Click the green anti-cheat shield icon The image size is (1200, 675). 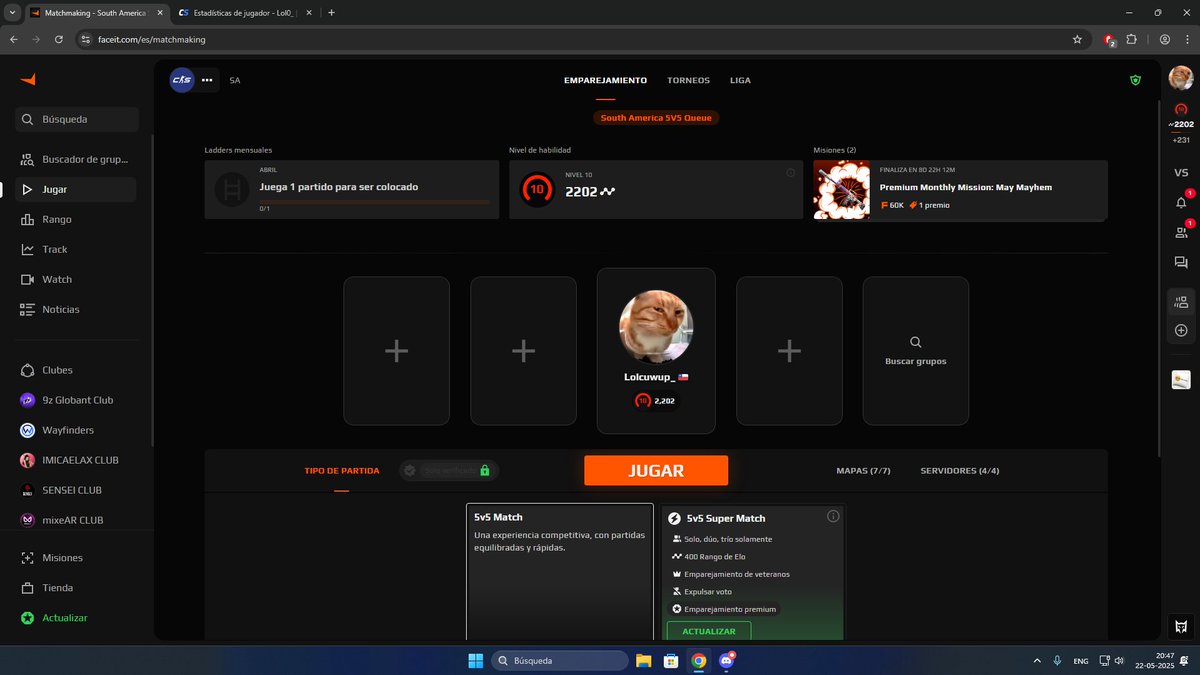[1135, 80]
